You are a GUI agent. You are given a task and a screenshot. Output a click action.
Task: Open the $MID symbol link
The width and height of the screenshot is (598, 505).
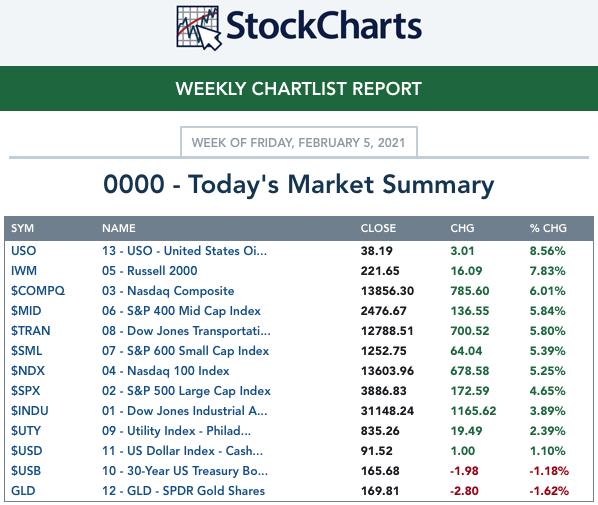[x=26, y=311]
